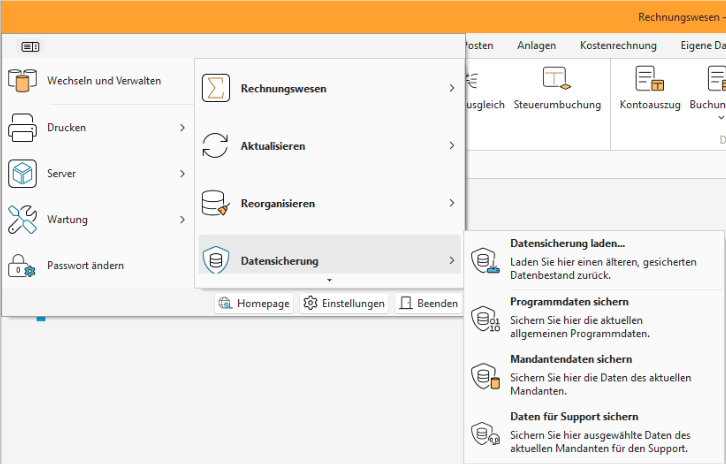Click the Drucken printer icon

(x=22, y=127)
